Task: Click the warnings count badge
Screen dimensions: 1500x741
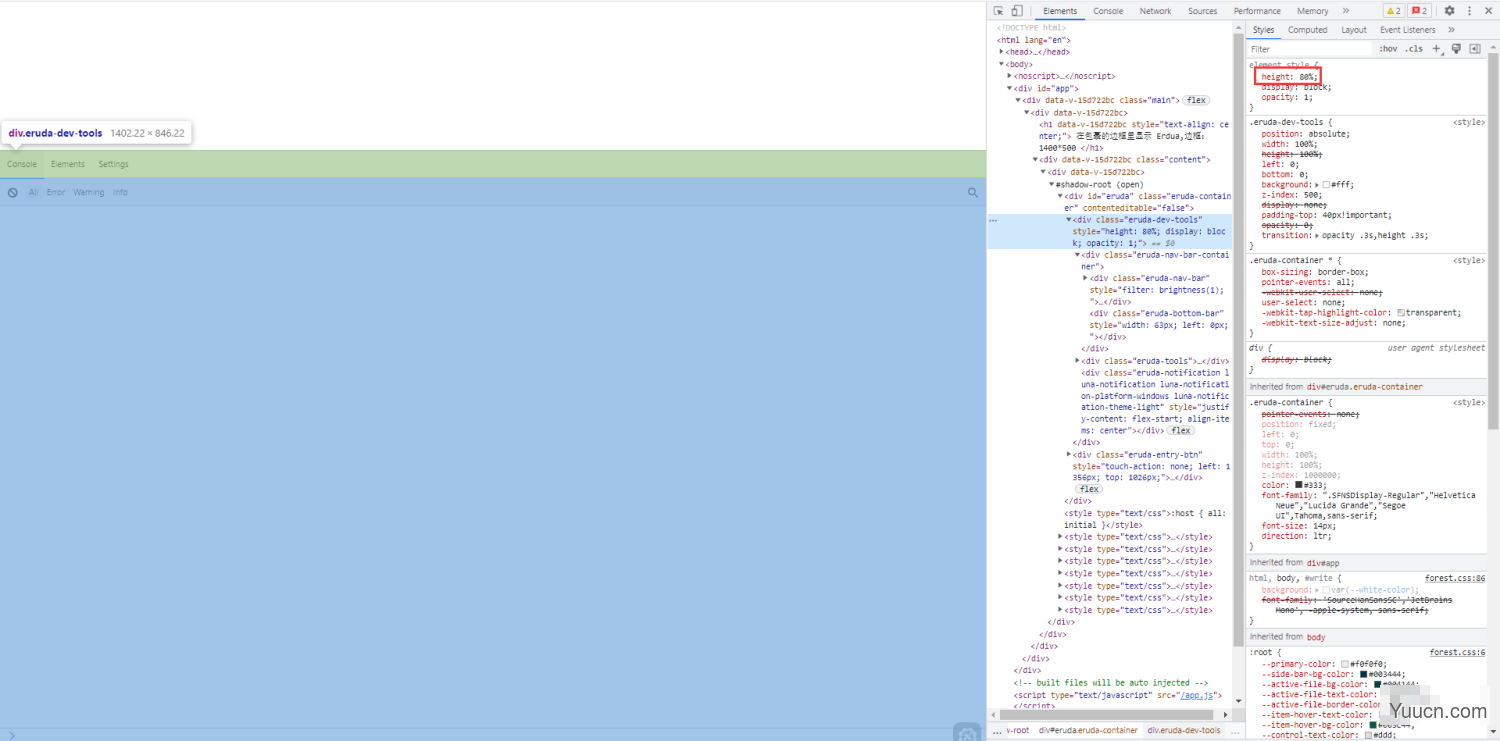Action: pyautogui.click(x=1393, y=11)
